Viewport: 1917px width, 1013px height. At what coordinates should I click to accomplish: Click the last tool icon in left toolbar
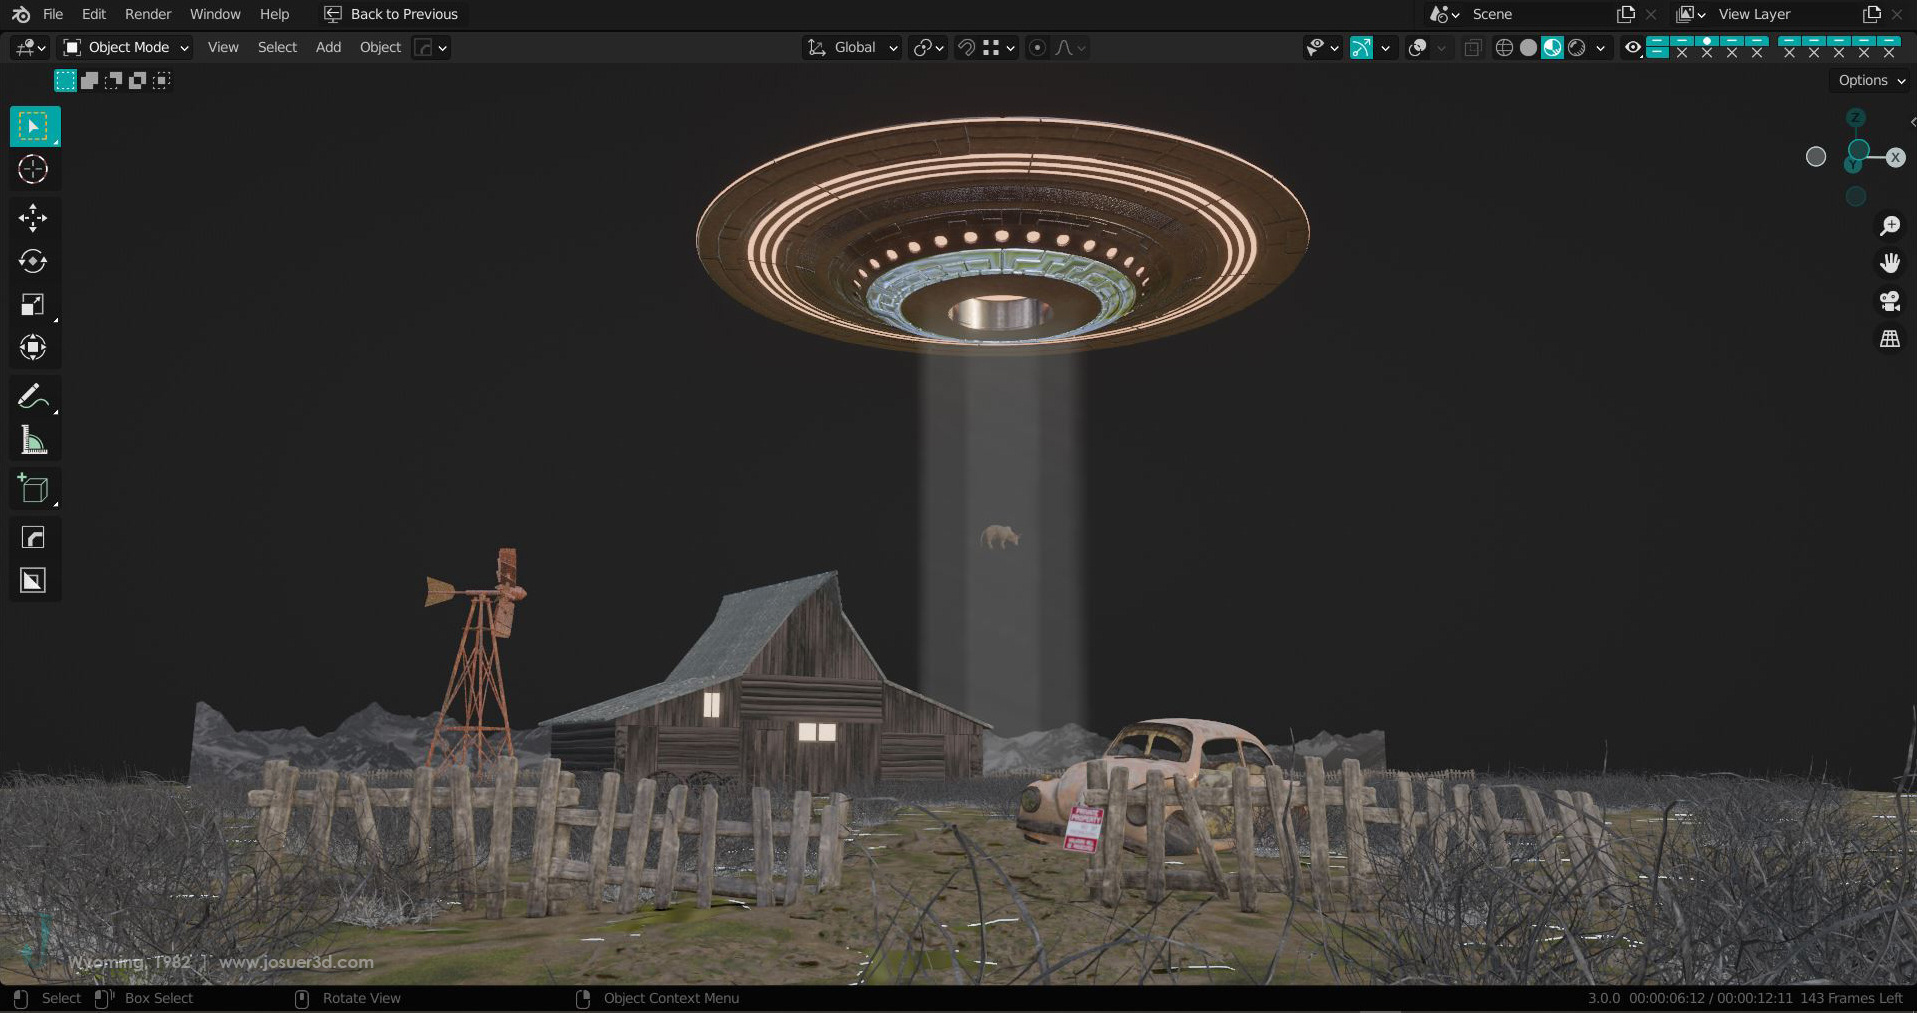34,581
